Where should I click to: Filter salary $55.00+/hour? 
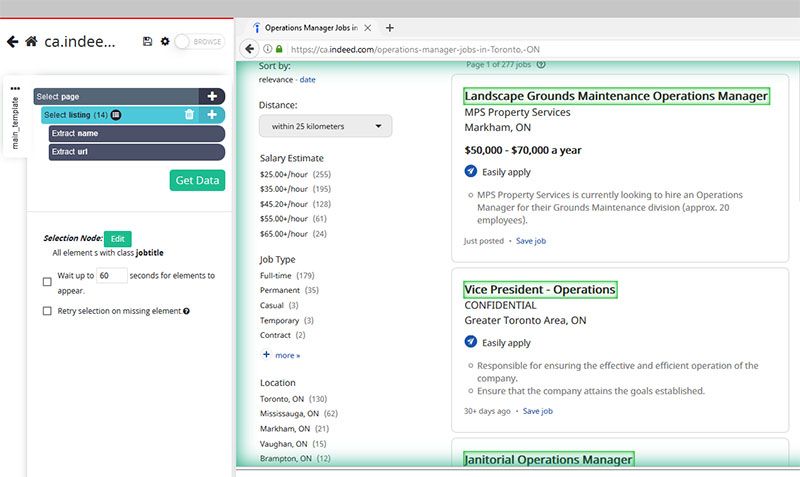pyautogui.click(x=284, y=219)
